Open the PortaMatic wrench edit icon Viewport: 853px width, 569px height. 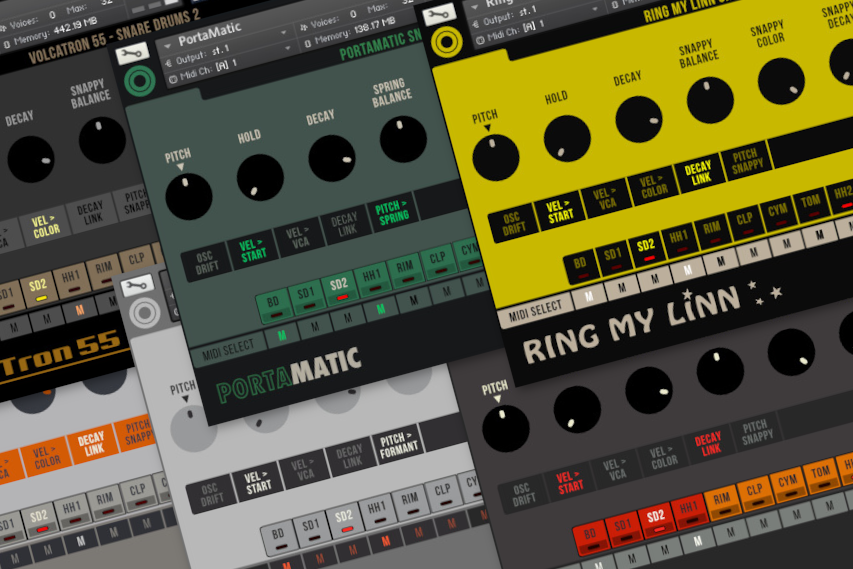click(133, 53)
